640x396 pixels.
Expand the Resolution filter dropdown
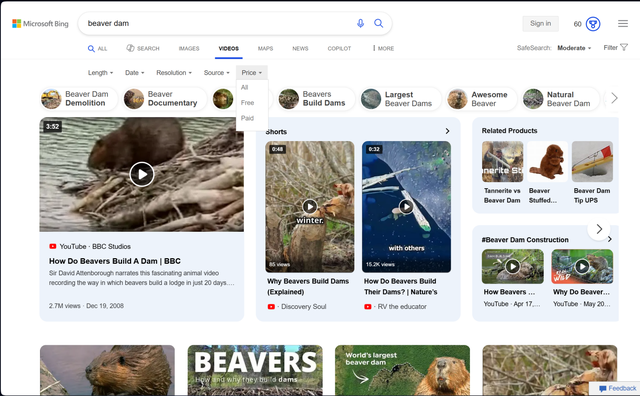click(x=174, y=73)
